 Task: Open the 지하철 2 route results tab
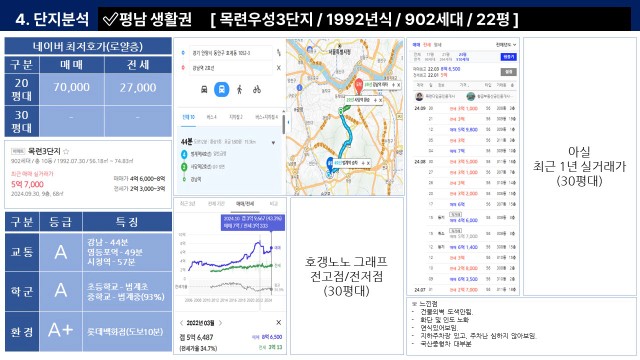click(x=236, y=117)
